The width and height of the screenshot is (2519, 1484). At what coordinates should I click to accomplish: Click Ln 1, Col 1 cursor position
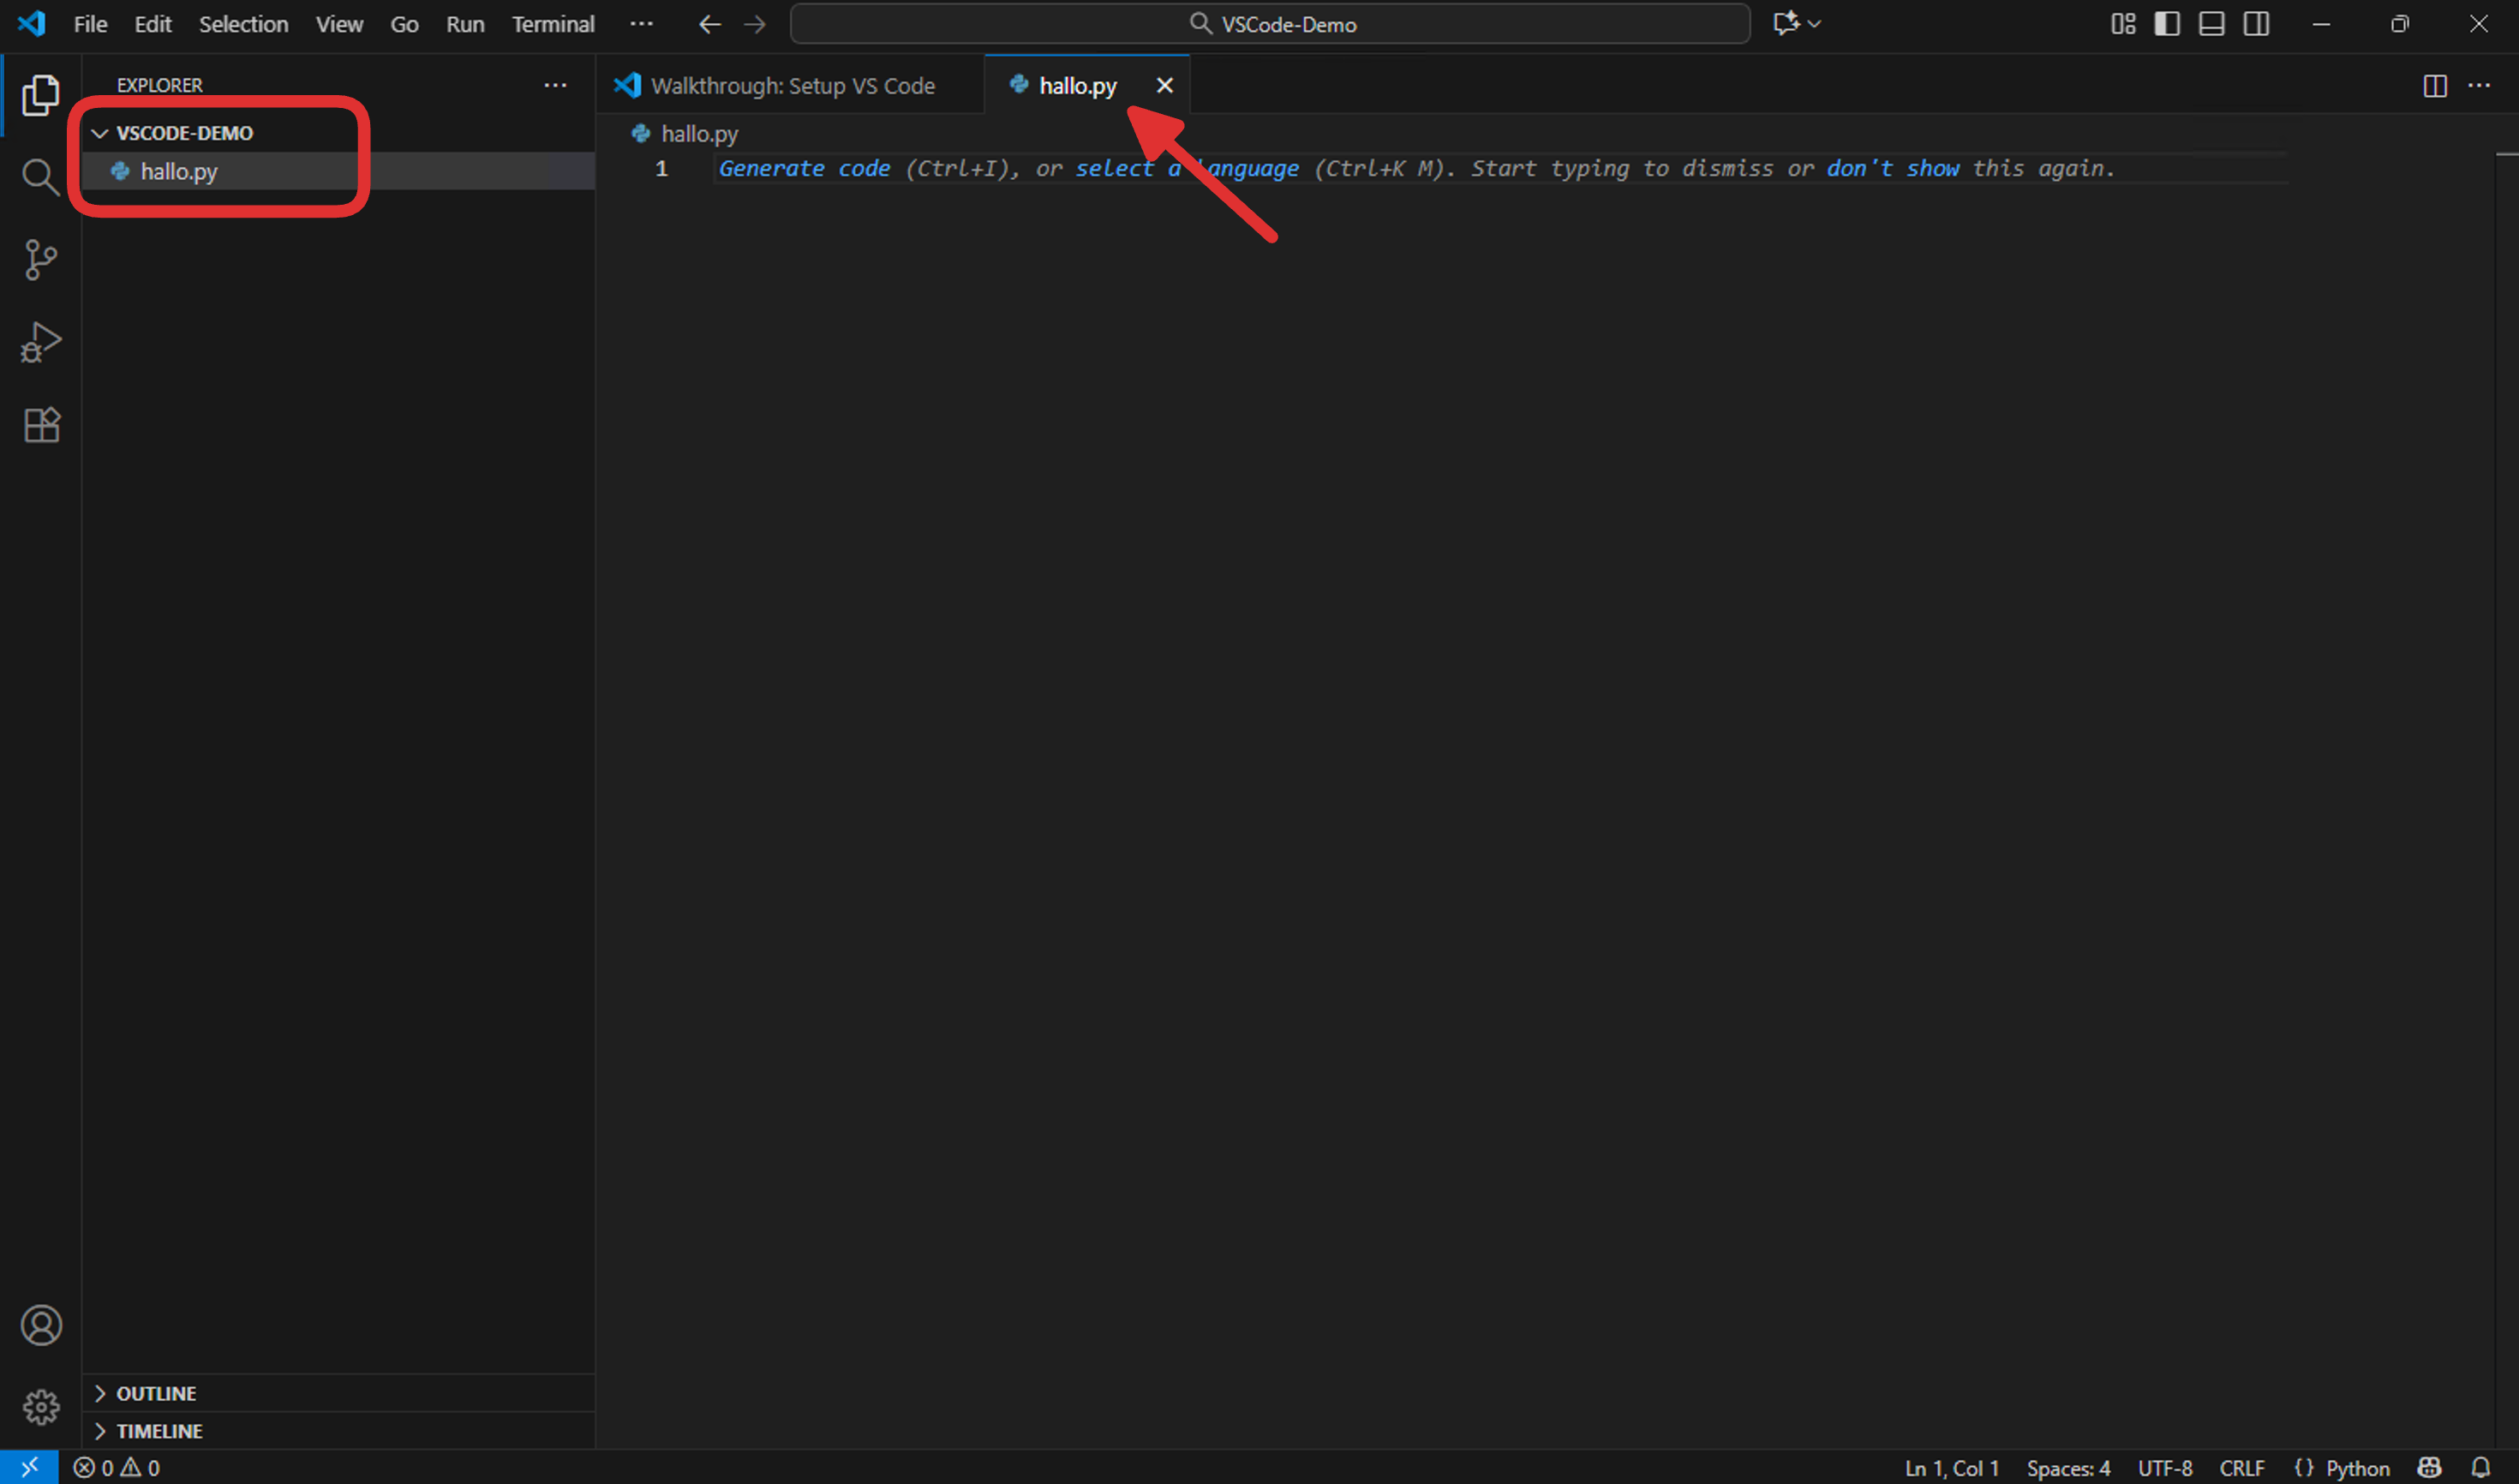1951,1467
